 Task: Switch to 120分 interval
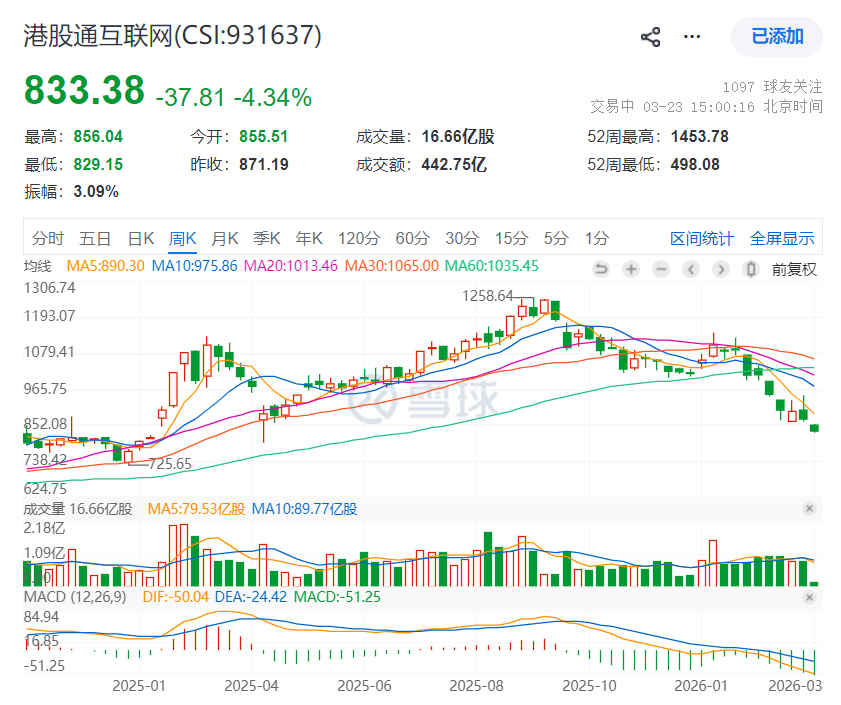point(359,238)
